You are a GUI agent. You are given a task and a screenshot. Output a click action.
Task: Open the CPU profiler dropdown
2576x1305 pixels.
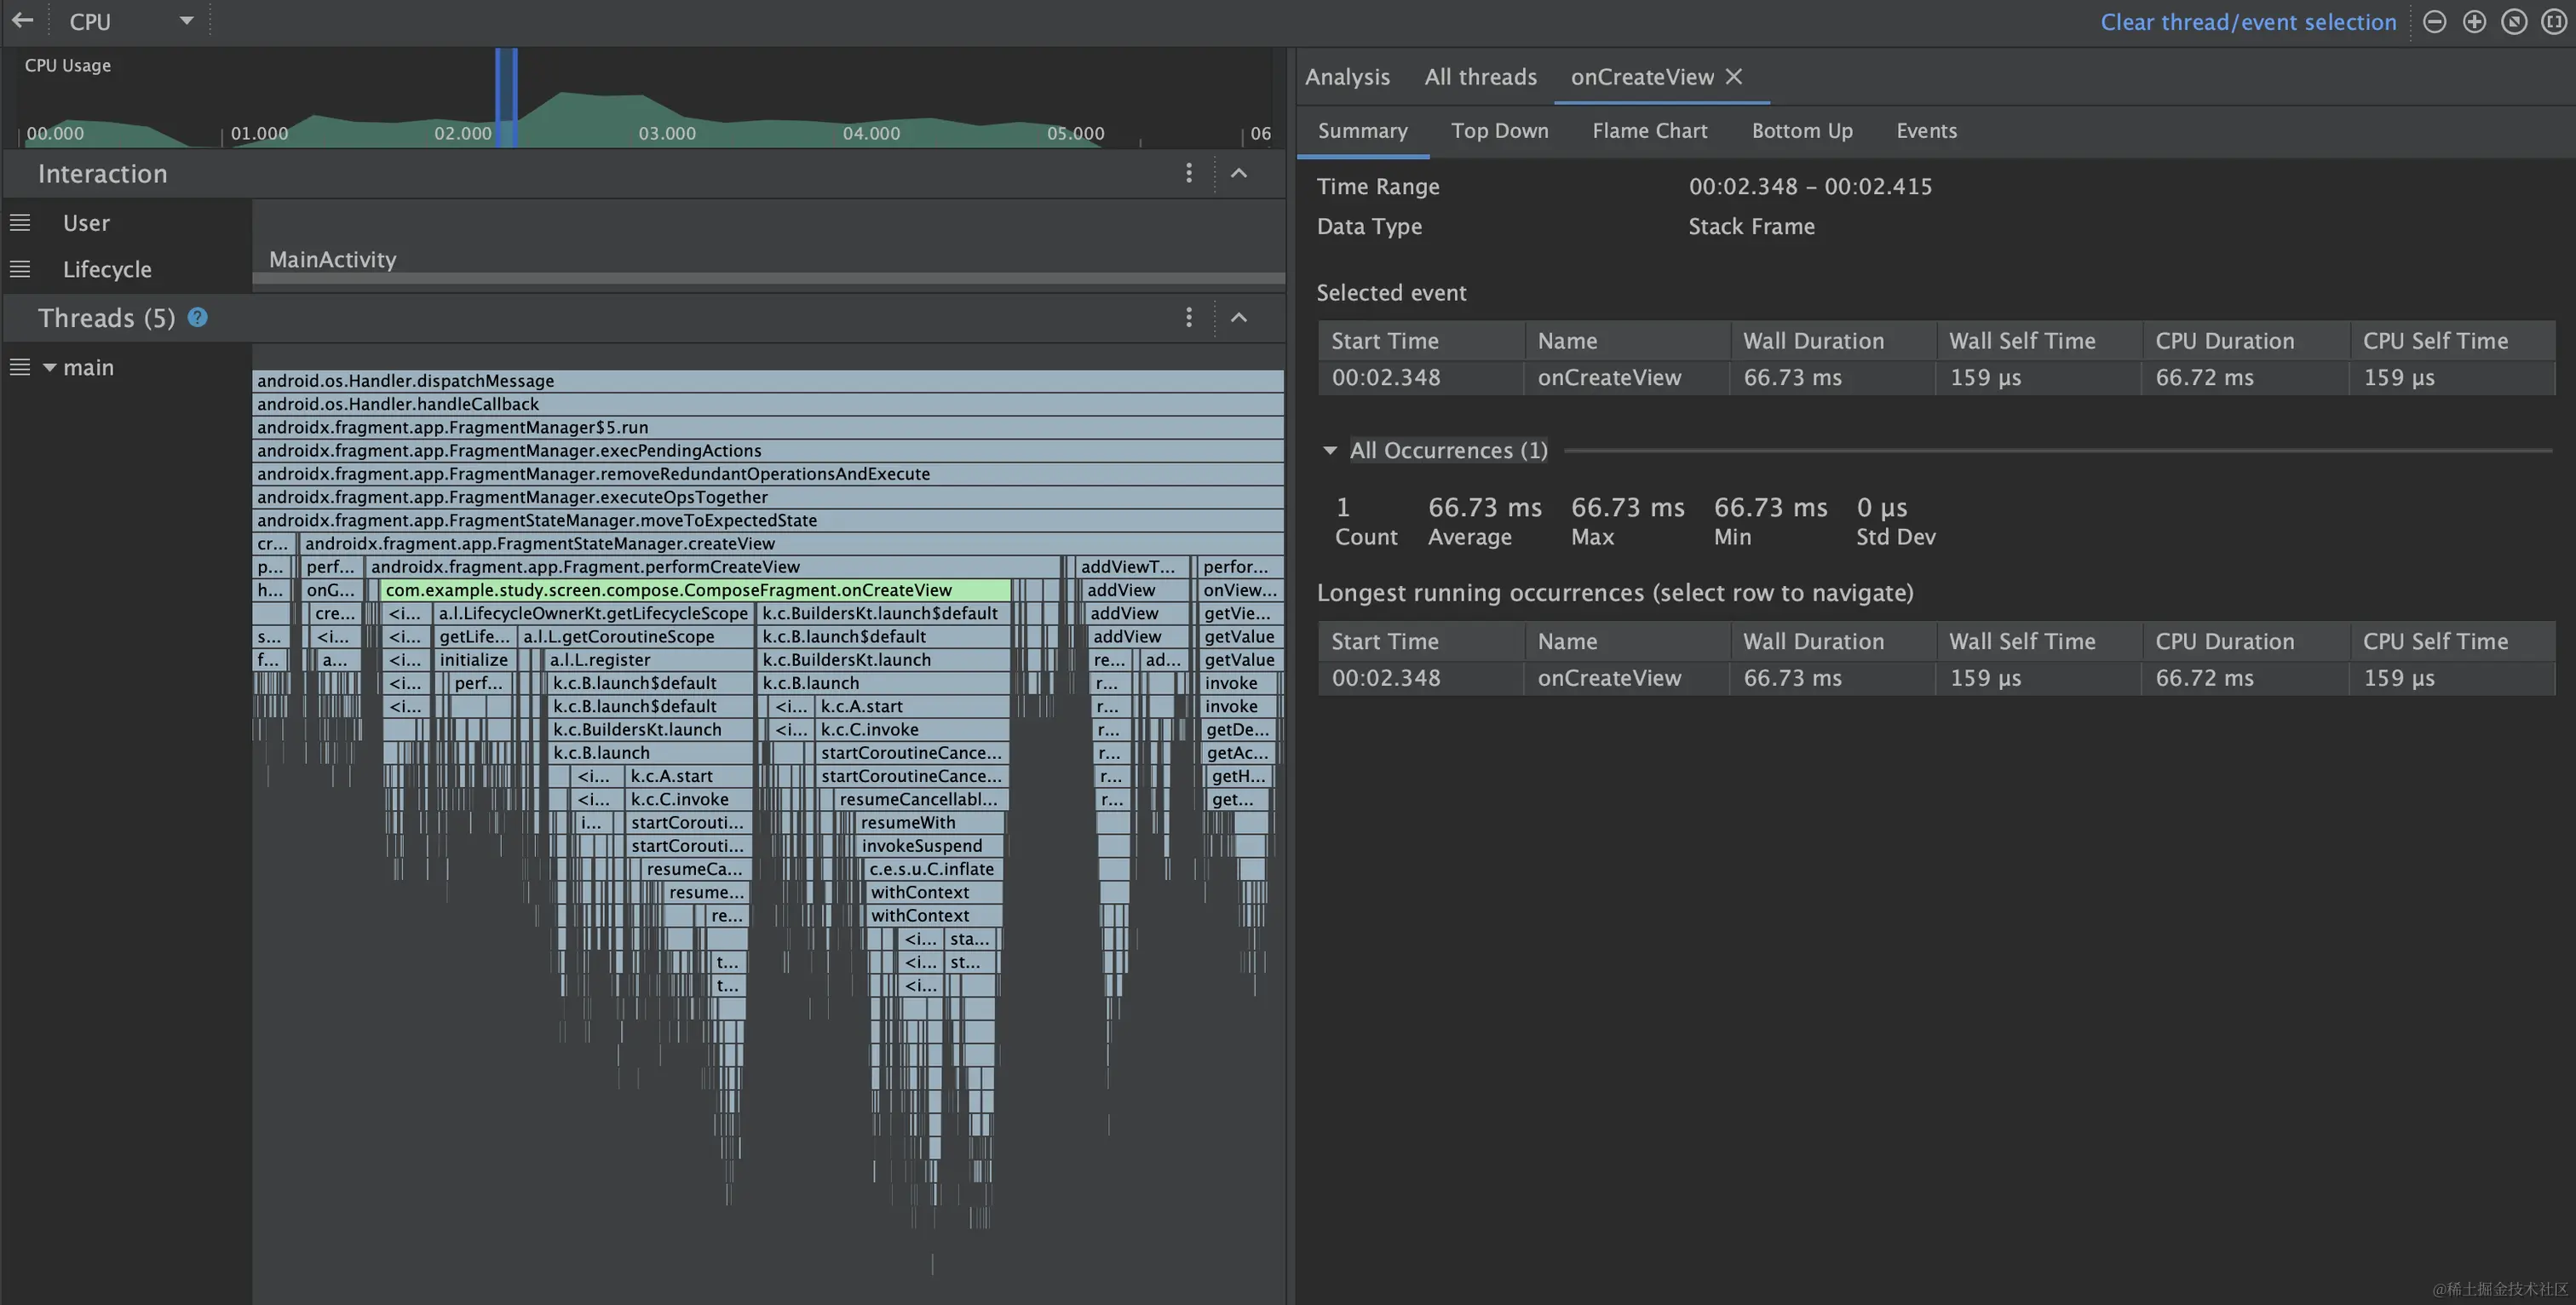[186, 21]
